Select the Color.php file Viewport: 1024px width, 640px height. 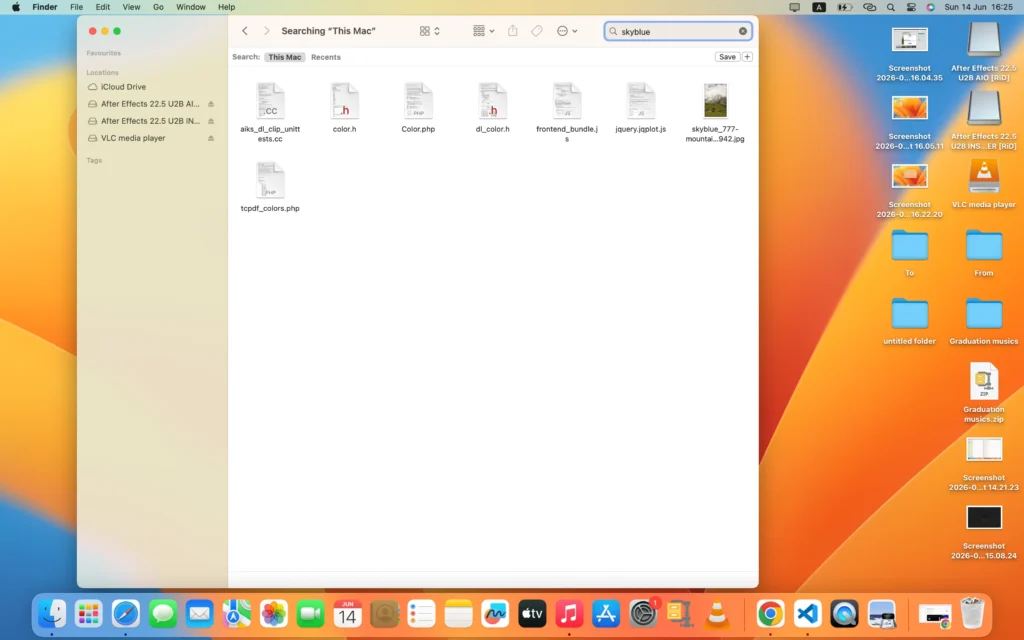point(418,108)
